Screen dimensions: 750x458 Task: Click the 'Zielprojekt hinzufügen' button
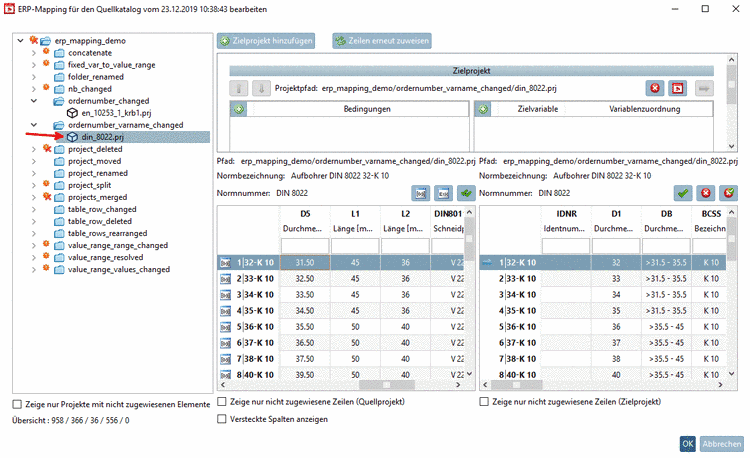266,41
